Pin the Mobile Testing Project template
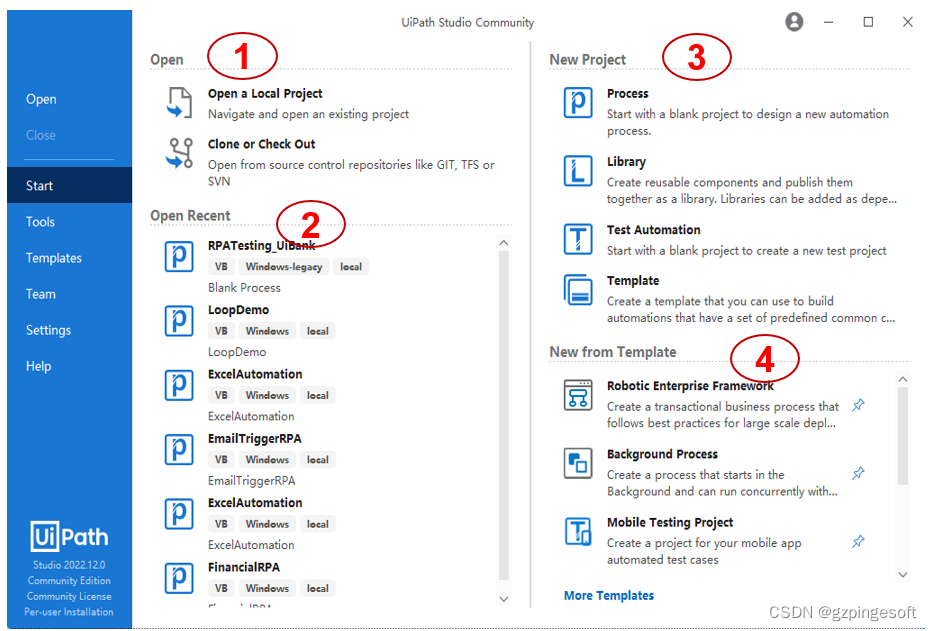Screen dimensions: 932x631 858,542
